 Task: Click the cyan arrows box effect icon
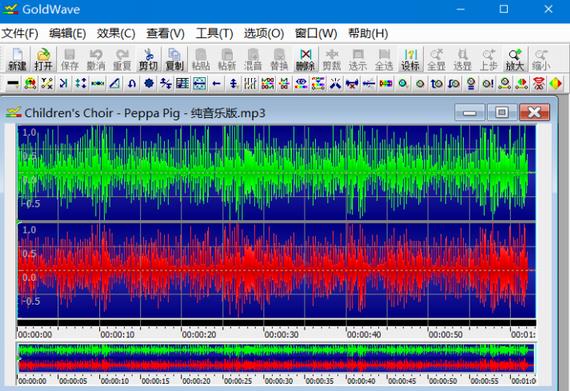200,84
